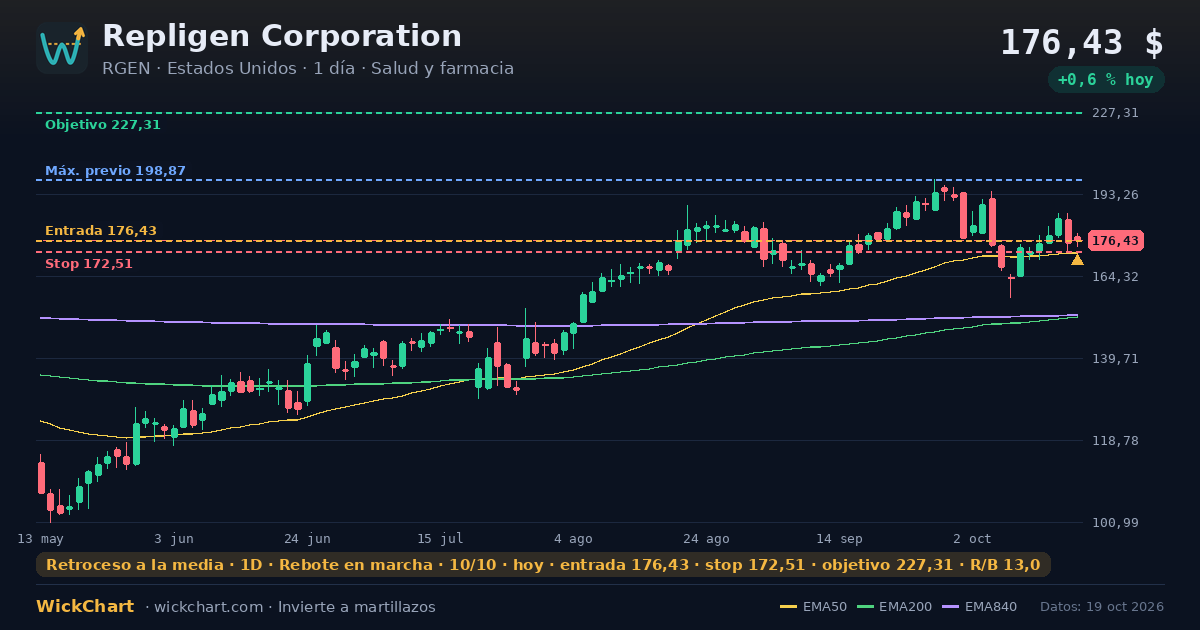This screenshot has height=630, width=1200.
Task: Click the Objetivo 227,31 label
Action: coord(103,125)
